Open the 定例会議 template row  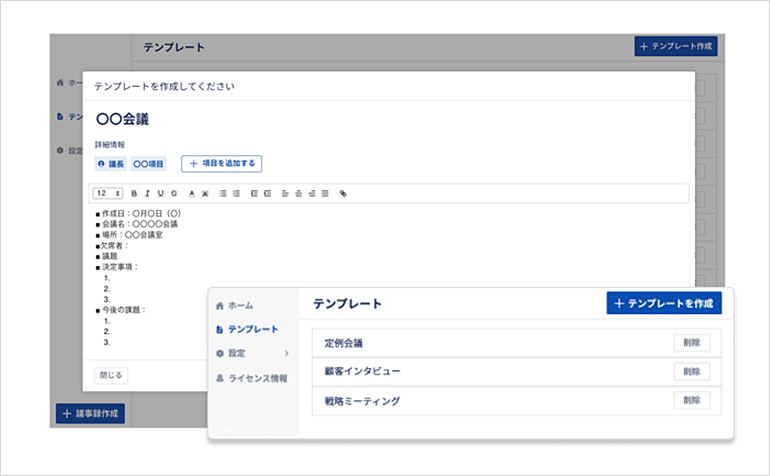click(517, 343)
